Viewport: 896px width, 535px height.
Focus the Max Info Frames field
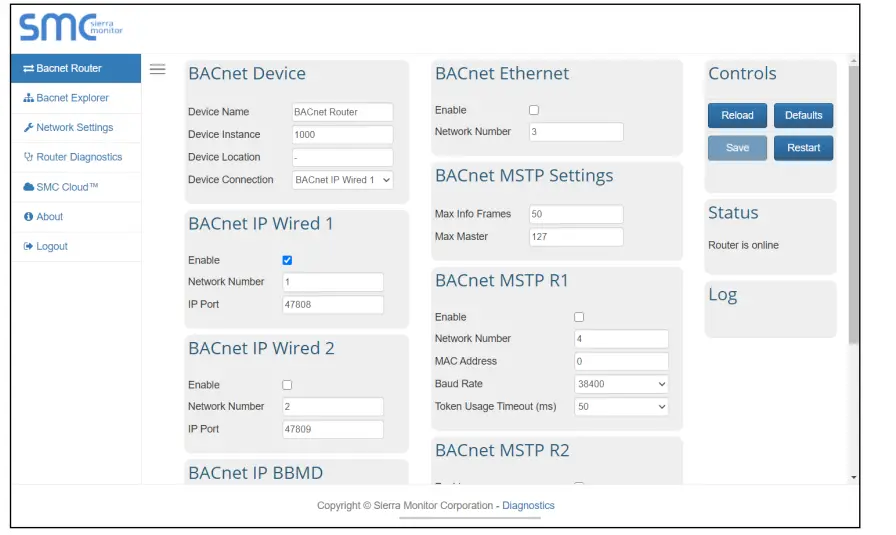576,214
